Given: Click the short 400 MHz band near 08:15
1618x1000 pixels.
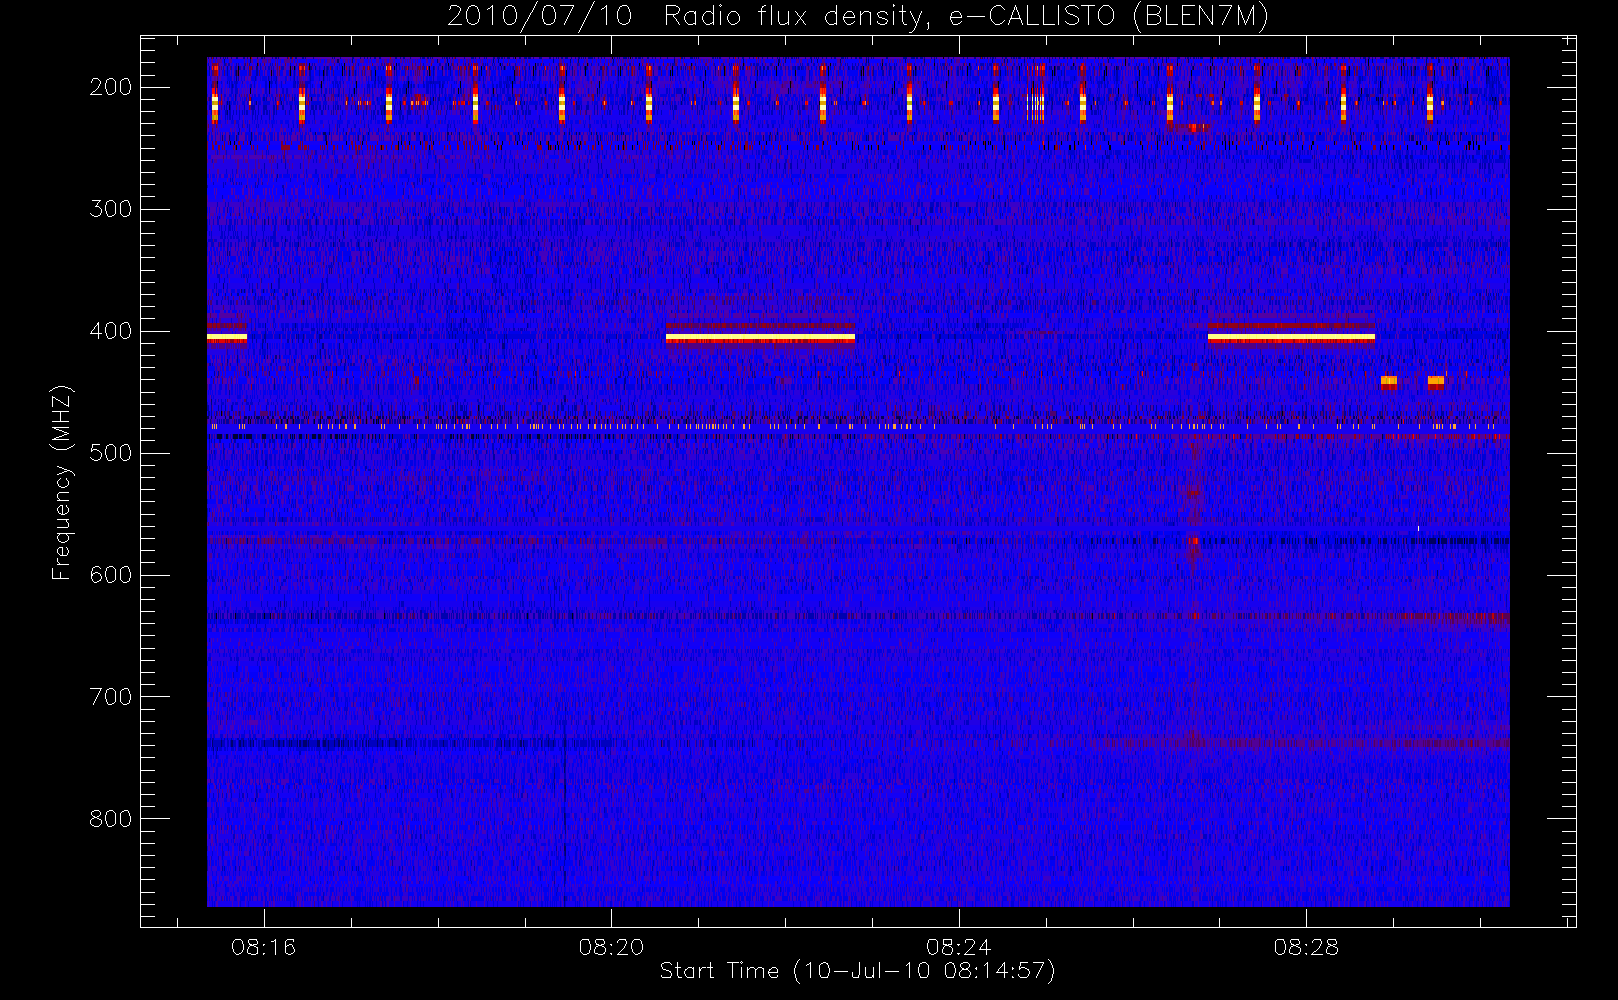Looking at the screenshot, I should click(x=227, y=338).
